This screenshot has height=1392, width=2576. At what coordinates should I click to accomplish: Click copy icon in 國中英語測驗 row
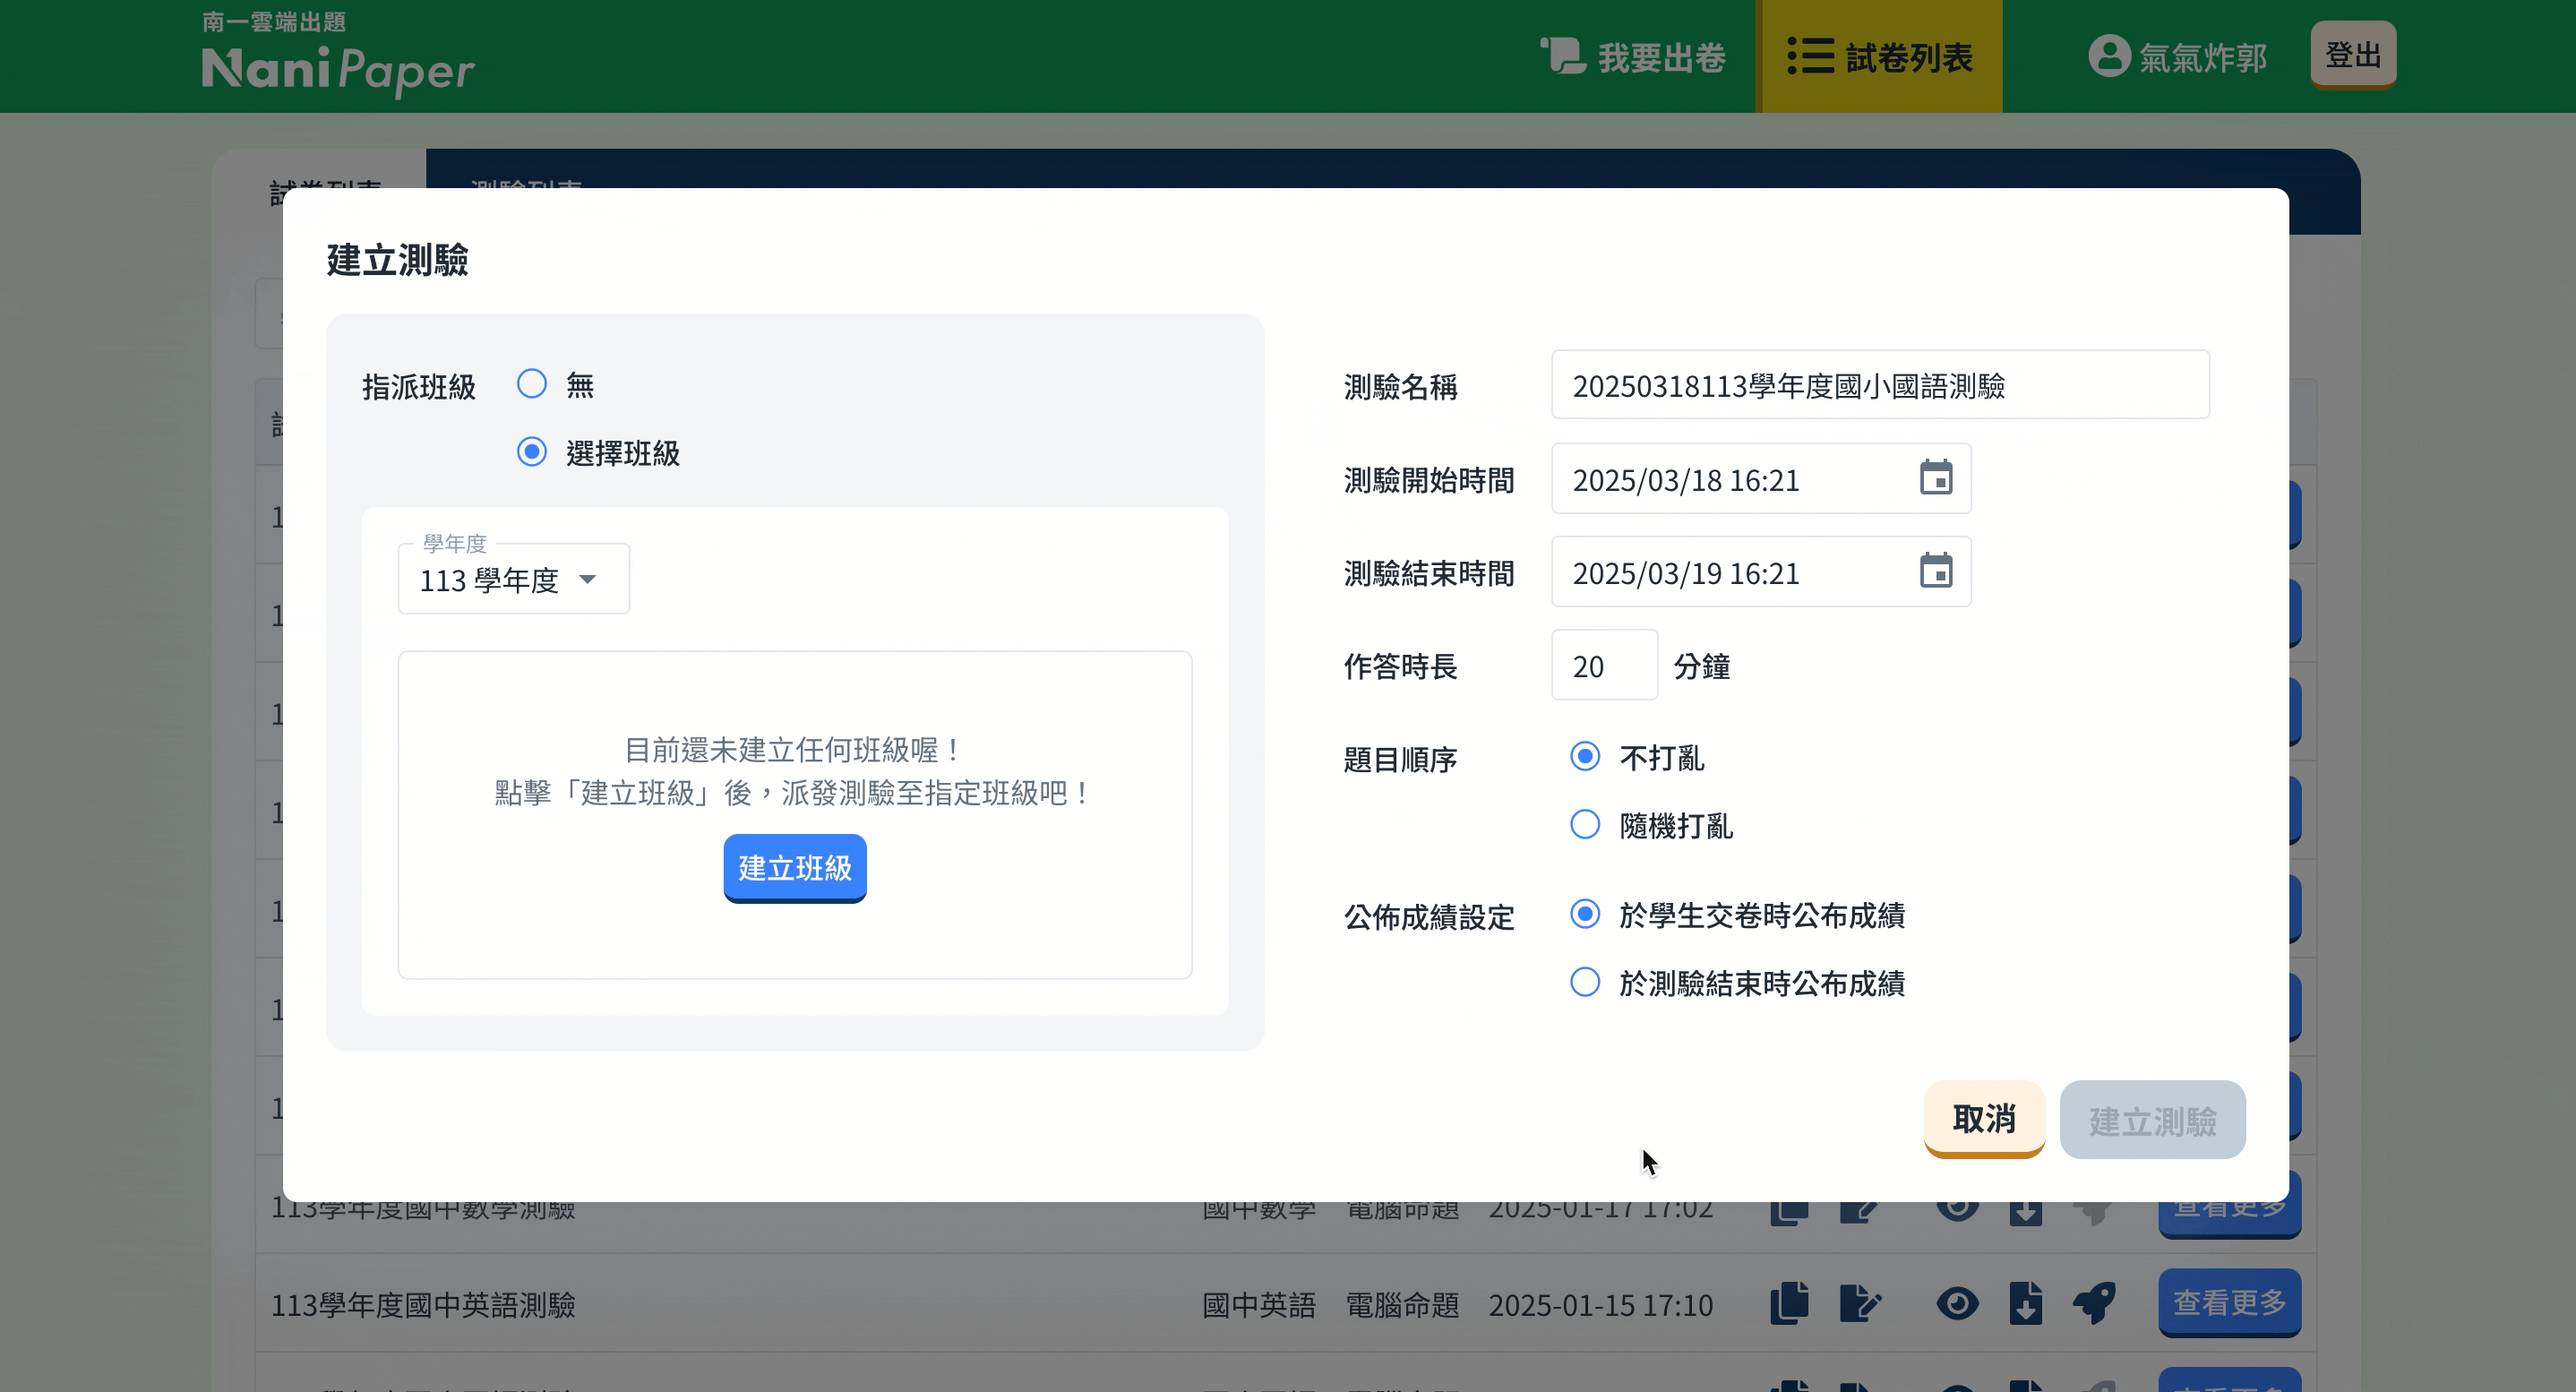1789,1303
